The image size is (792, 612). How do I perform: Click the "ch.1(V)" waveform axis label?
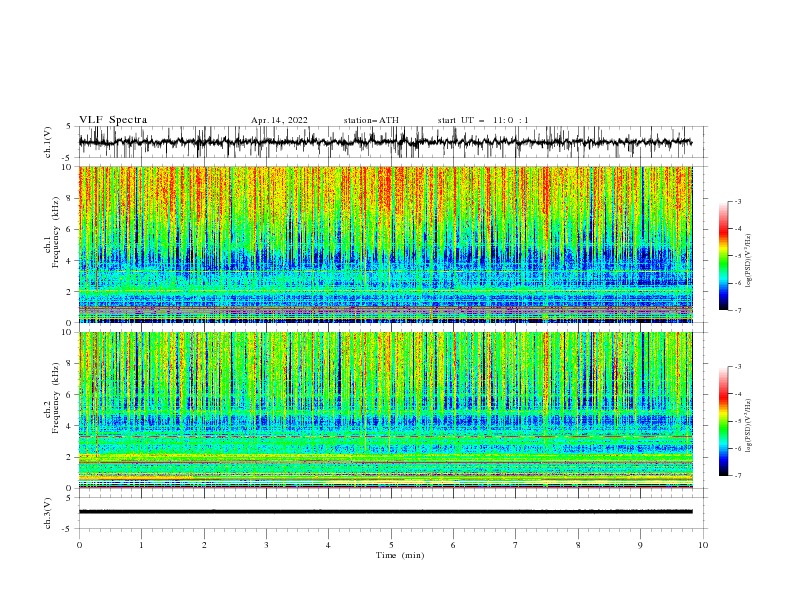[48, 142]
